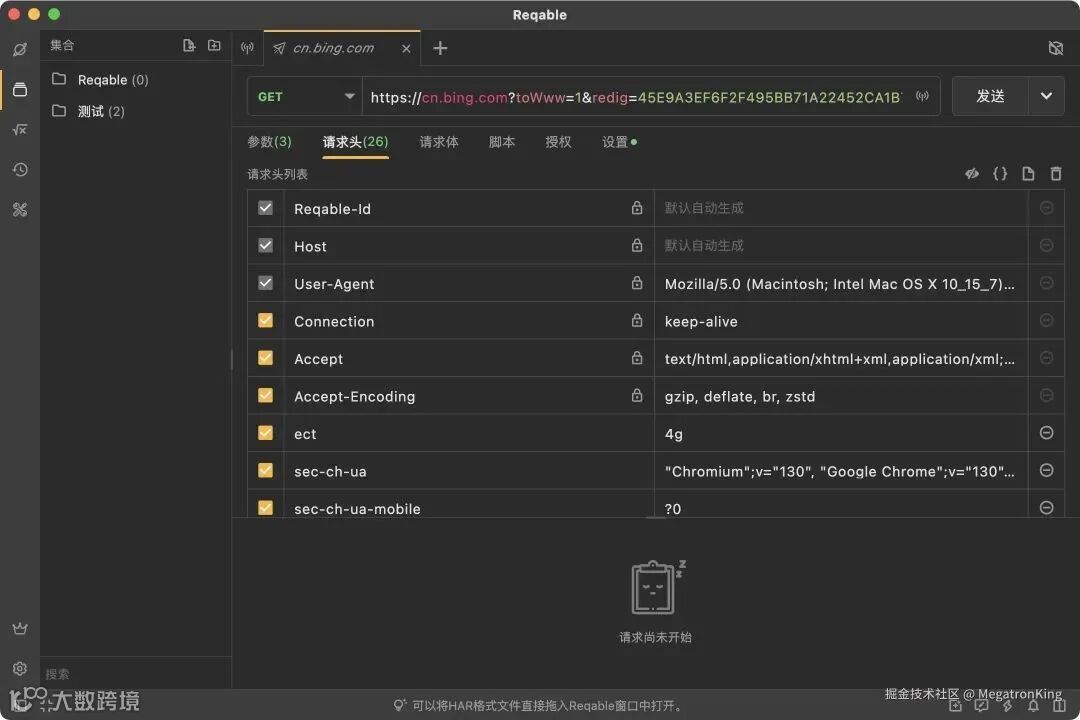Select the 请求头(26) tab

pyautogui.click(x=355, y=142)
